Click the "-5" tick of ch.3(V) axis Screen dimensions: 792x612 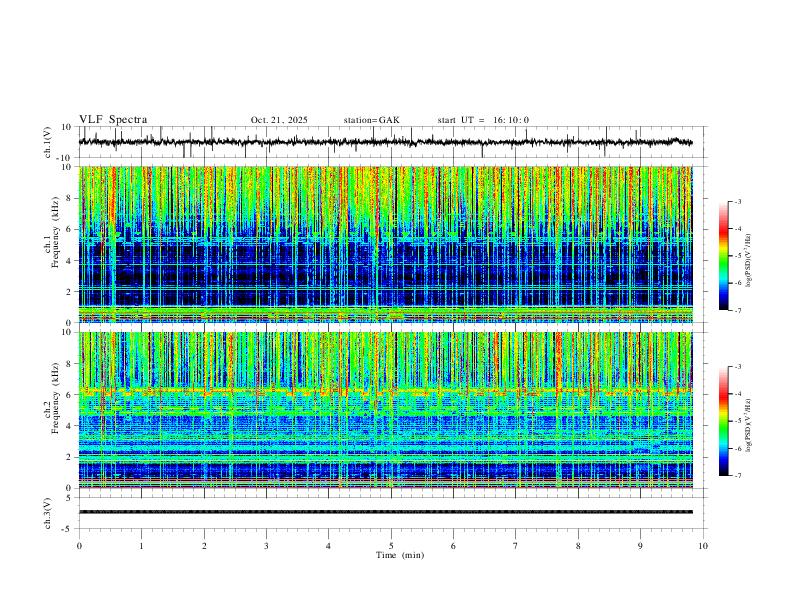pyautogui.click(x=68, y=529)
